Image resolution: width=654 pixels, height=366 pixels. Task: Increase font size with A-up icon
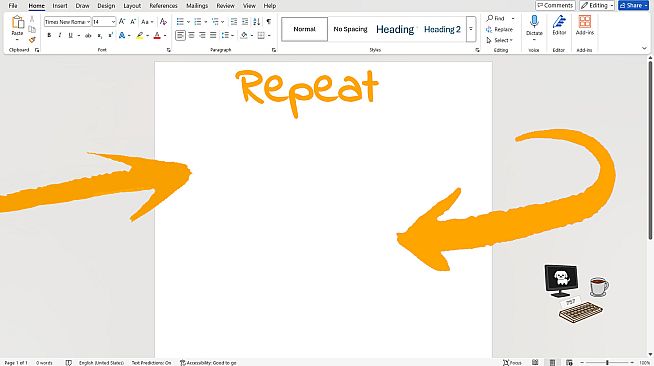point(122,22)
